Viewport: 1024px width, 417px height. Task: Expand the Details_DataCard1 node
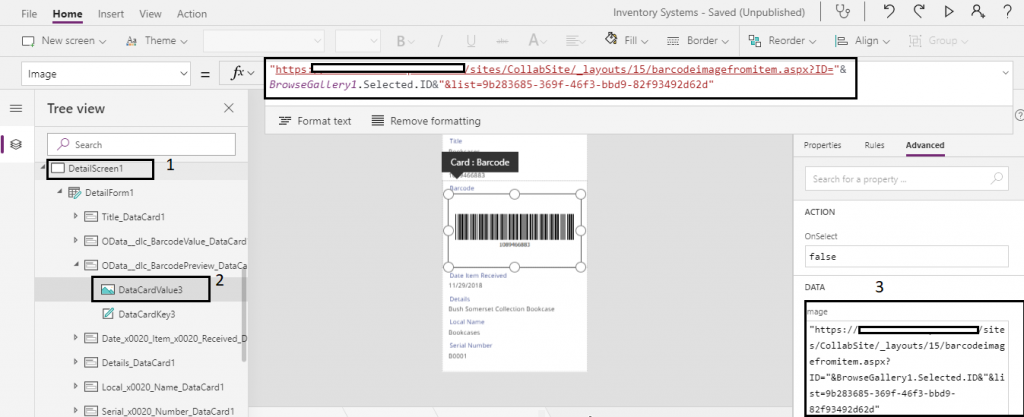coord(78,362)
